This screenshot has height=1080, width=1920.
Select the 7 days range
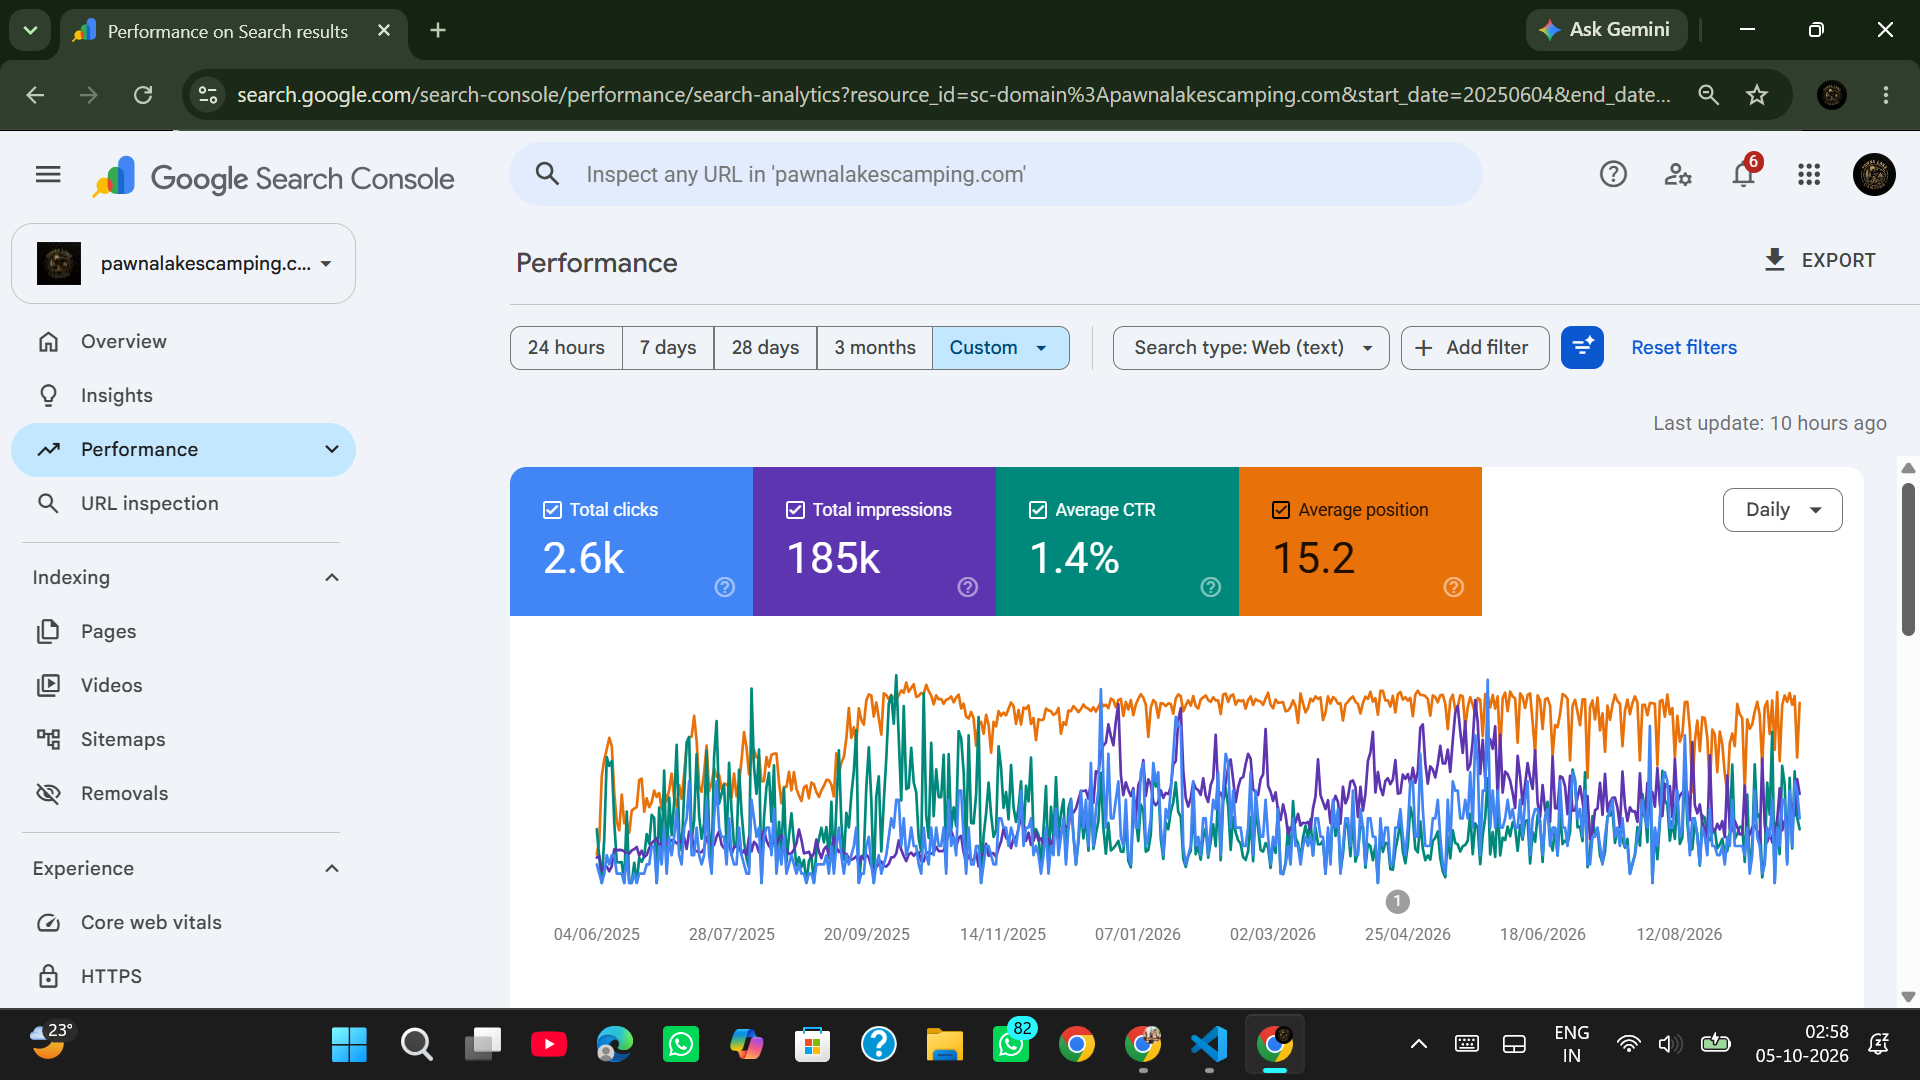click(668, 348)
